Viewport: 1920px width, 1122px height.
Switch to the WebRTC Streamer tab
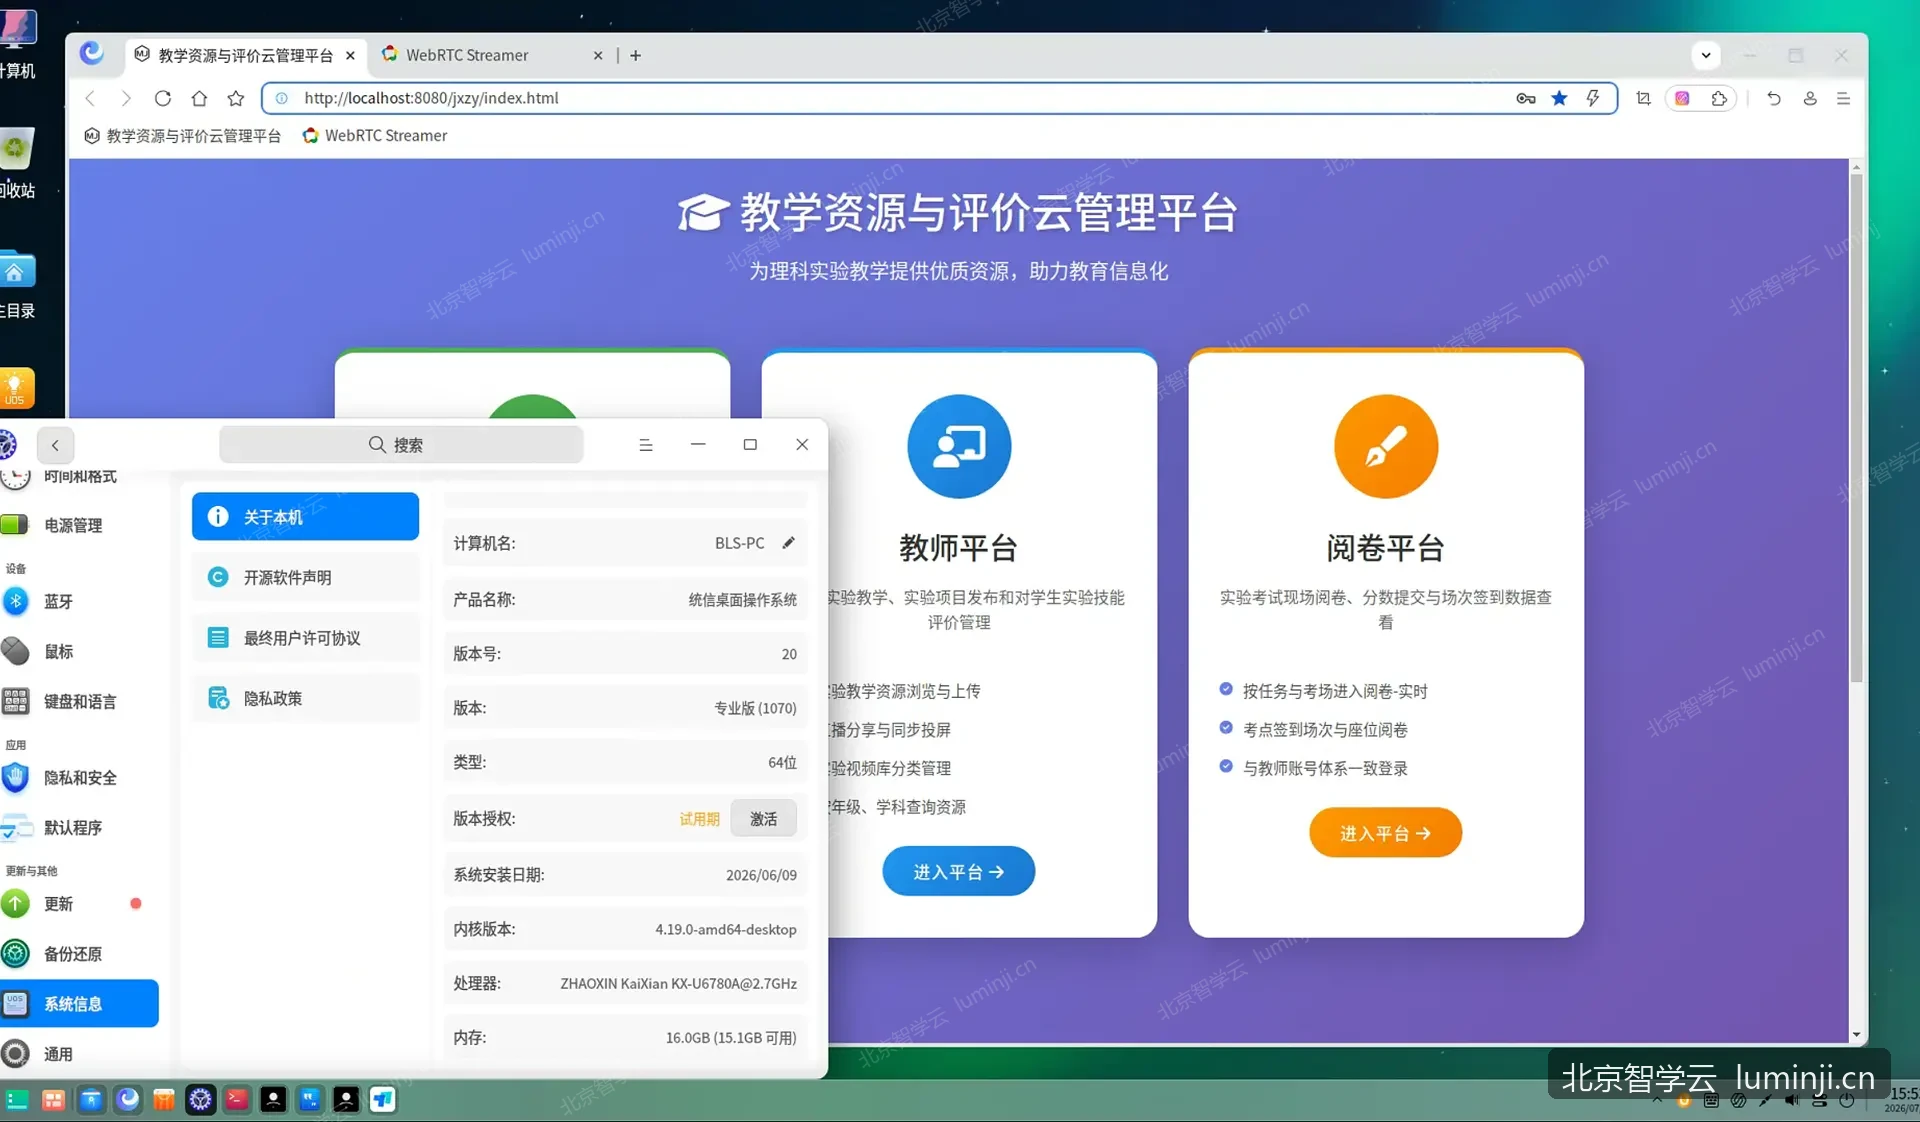coord(467,55)
